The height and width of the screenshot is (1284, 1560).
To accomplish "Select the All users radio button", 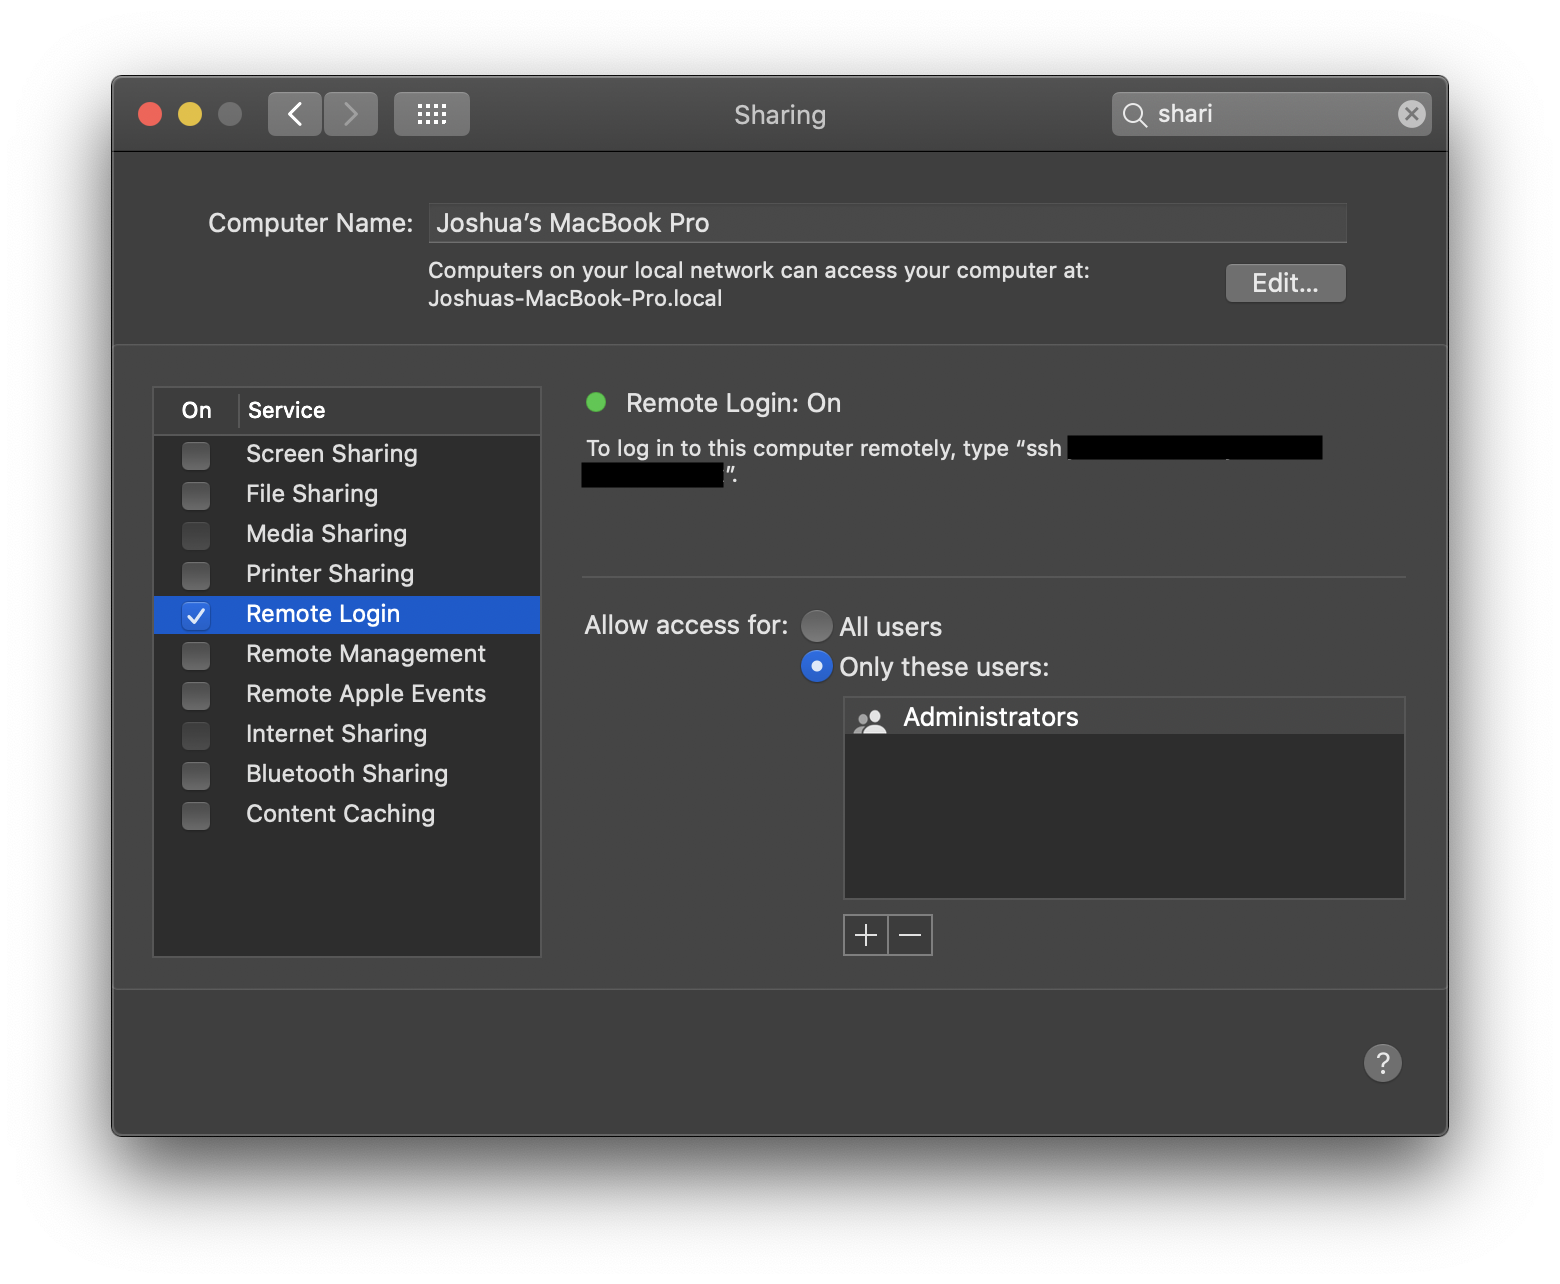I will pyautogui.click(x=817, y=626).
